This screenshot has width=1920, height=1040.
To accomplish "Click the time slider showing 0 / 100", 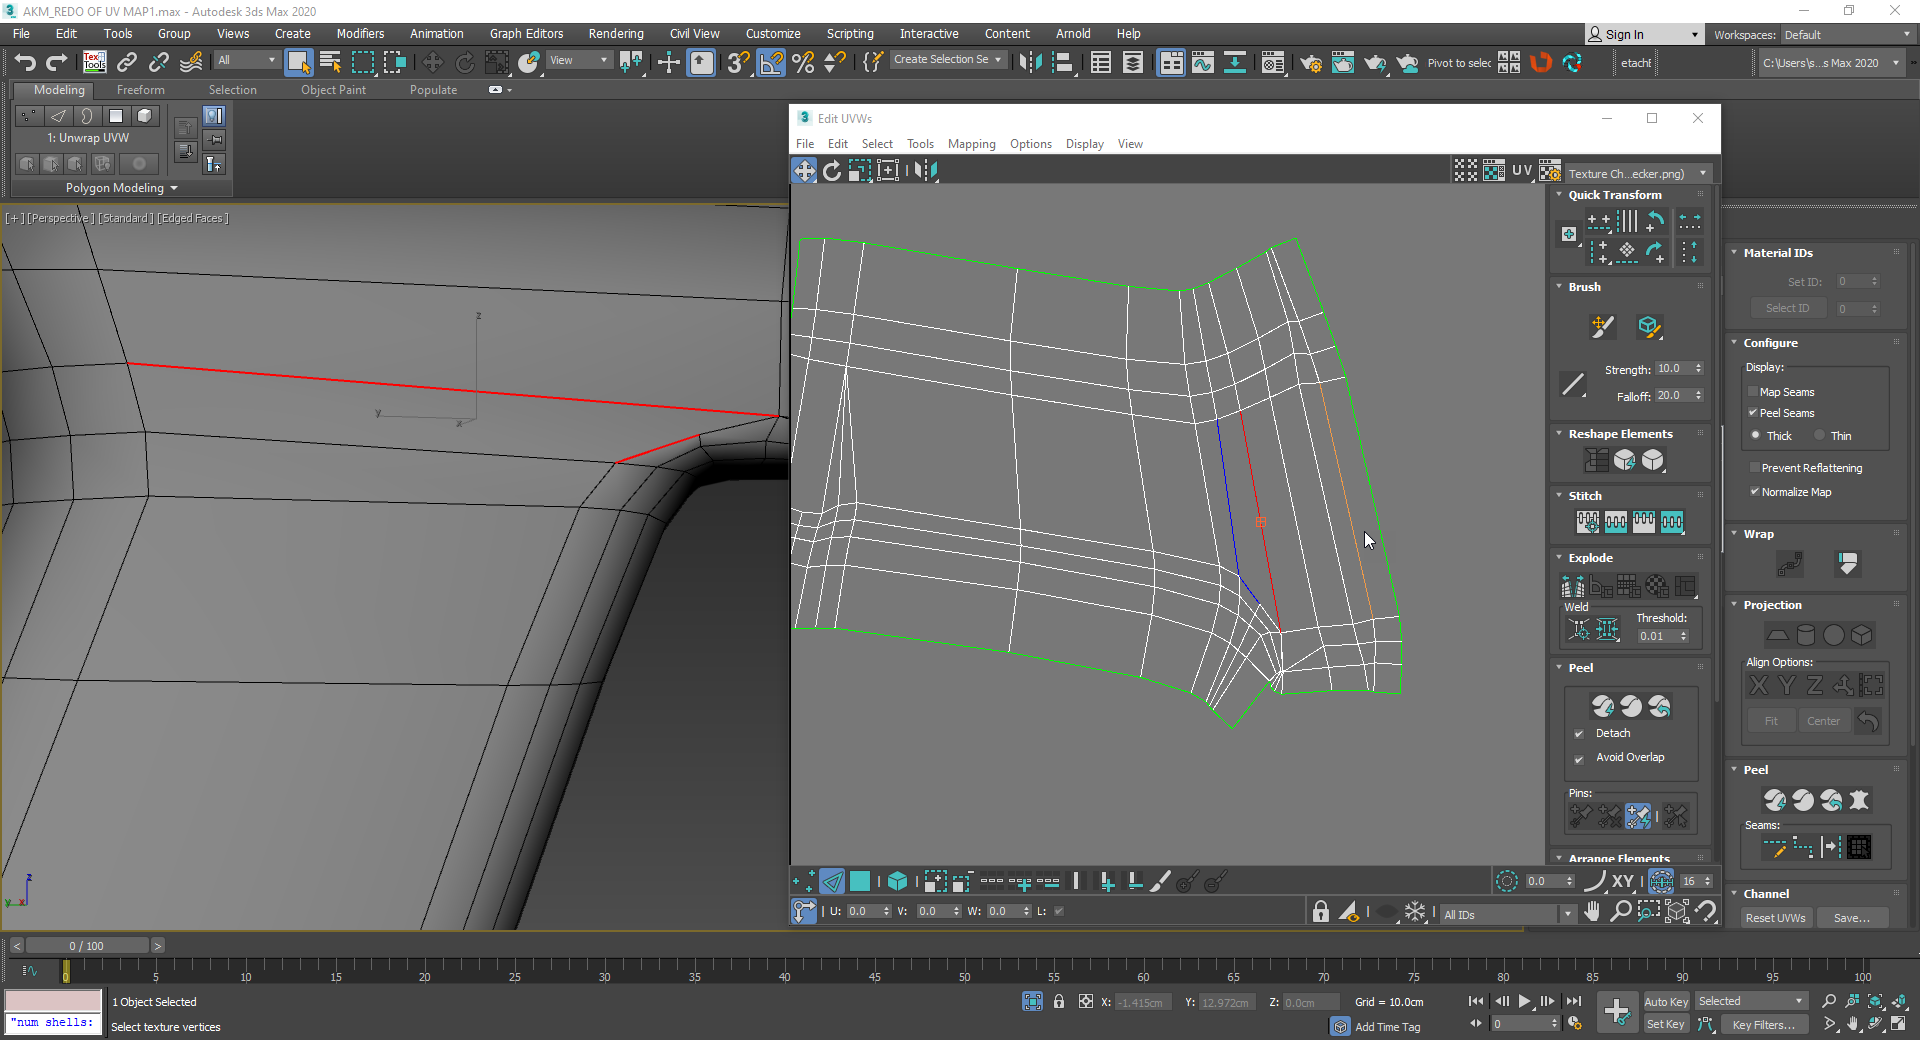I will 86,946.
